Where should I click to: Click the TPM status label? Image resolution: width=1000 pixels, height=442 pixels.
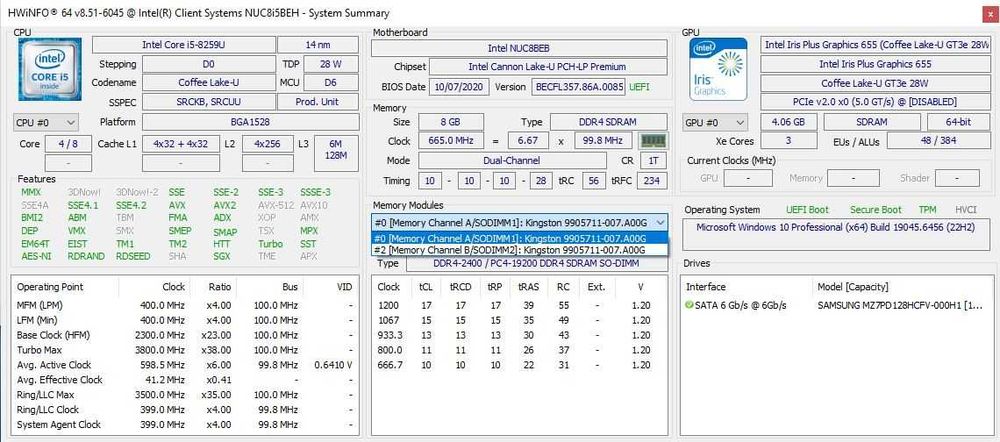click(927, 209)
